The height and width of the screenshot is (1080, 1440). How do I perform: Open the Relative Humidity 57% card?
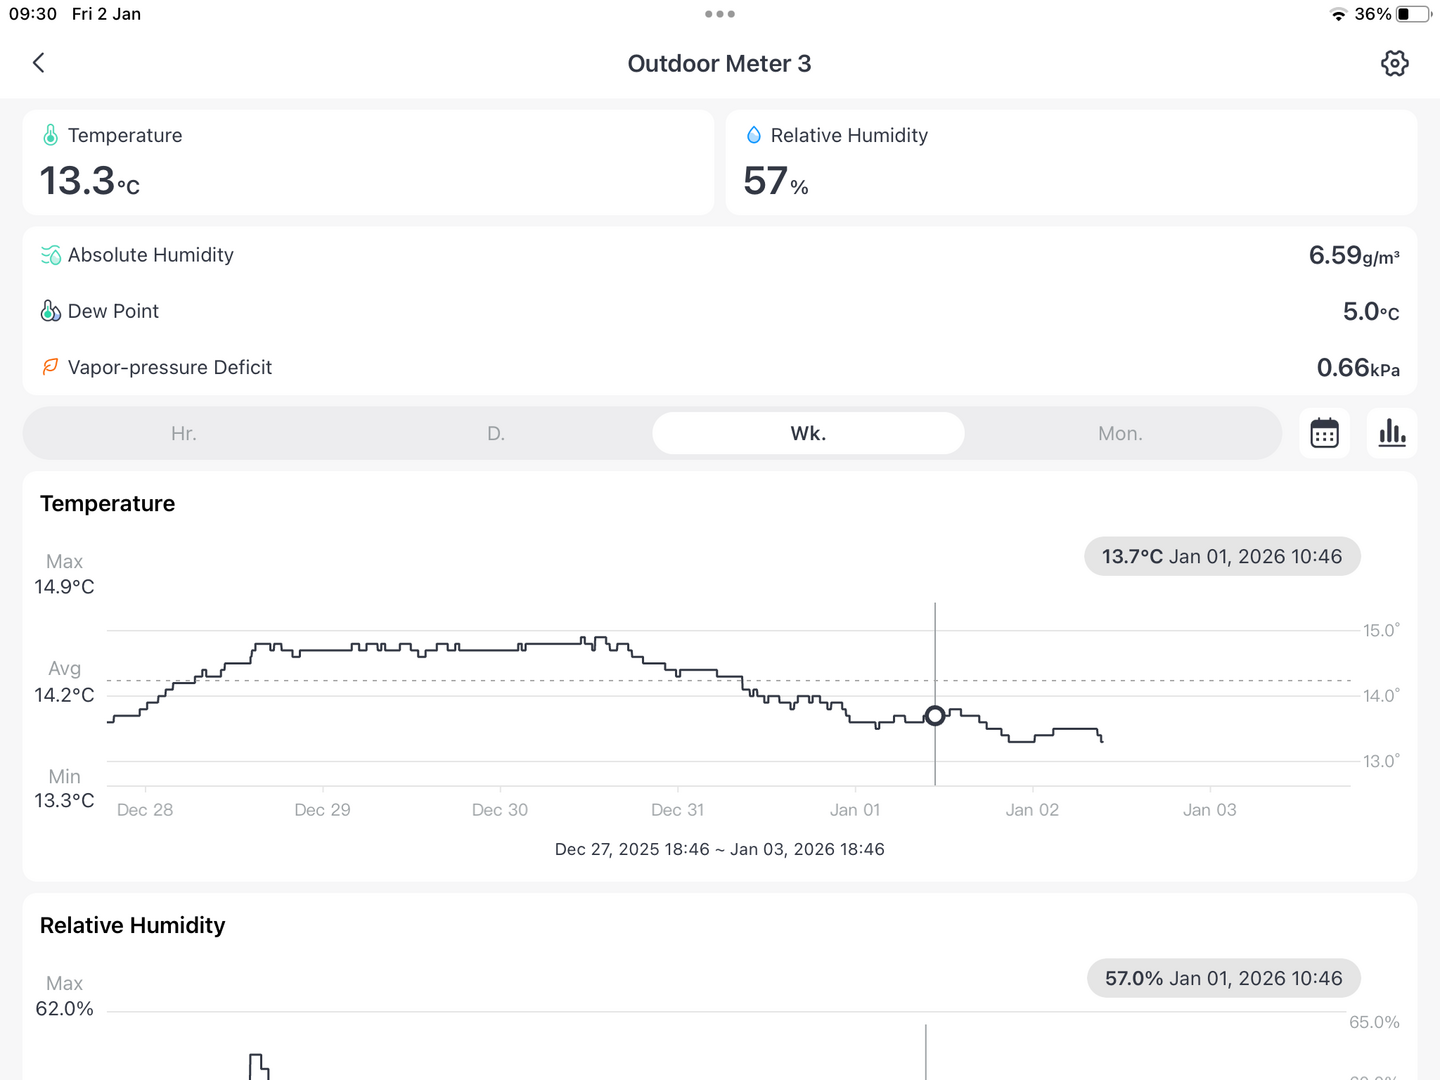(1071, 162)
